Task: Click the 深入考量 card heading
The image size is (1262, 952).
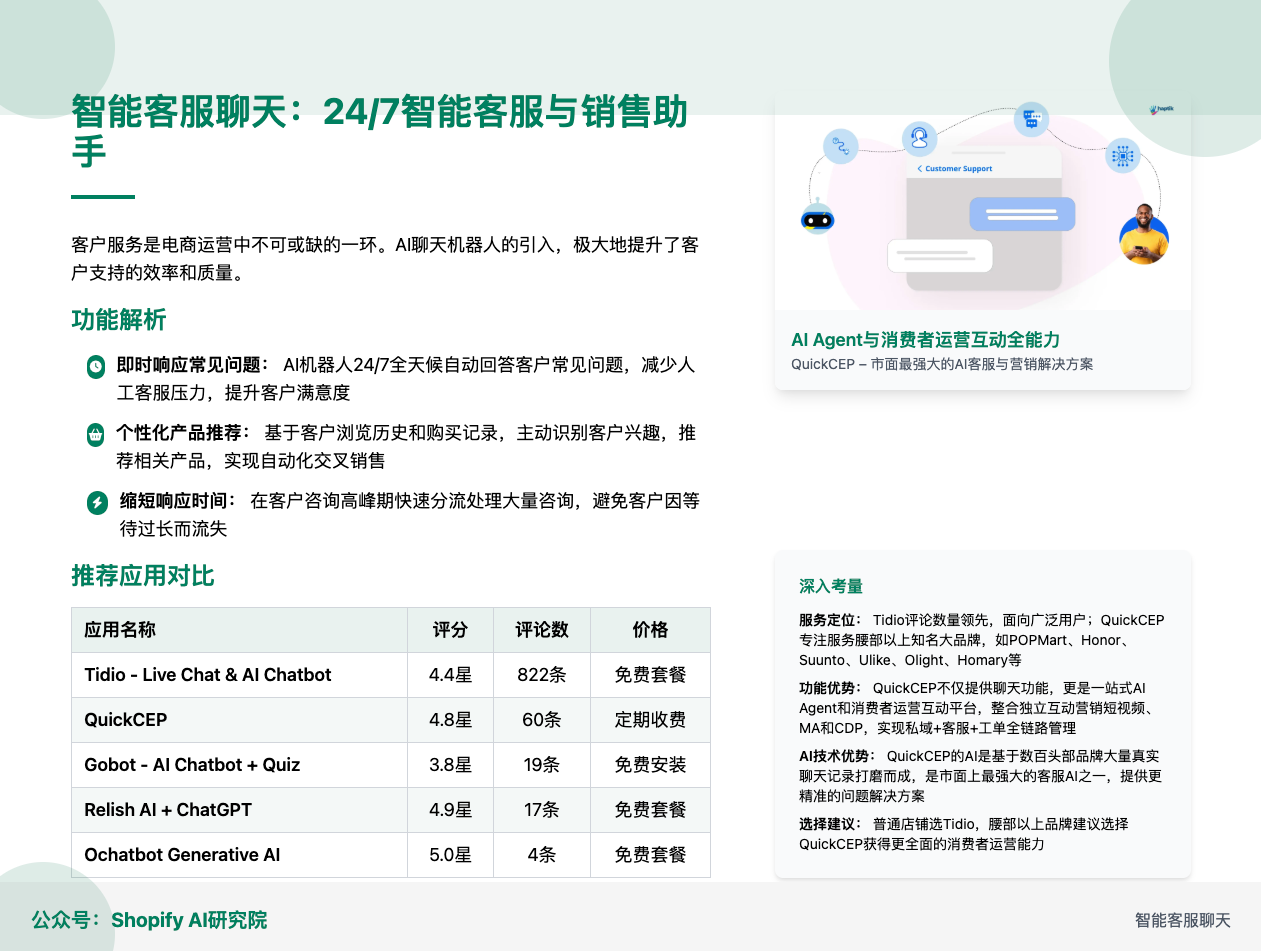Action: (831, 586)
